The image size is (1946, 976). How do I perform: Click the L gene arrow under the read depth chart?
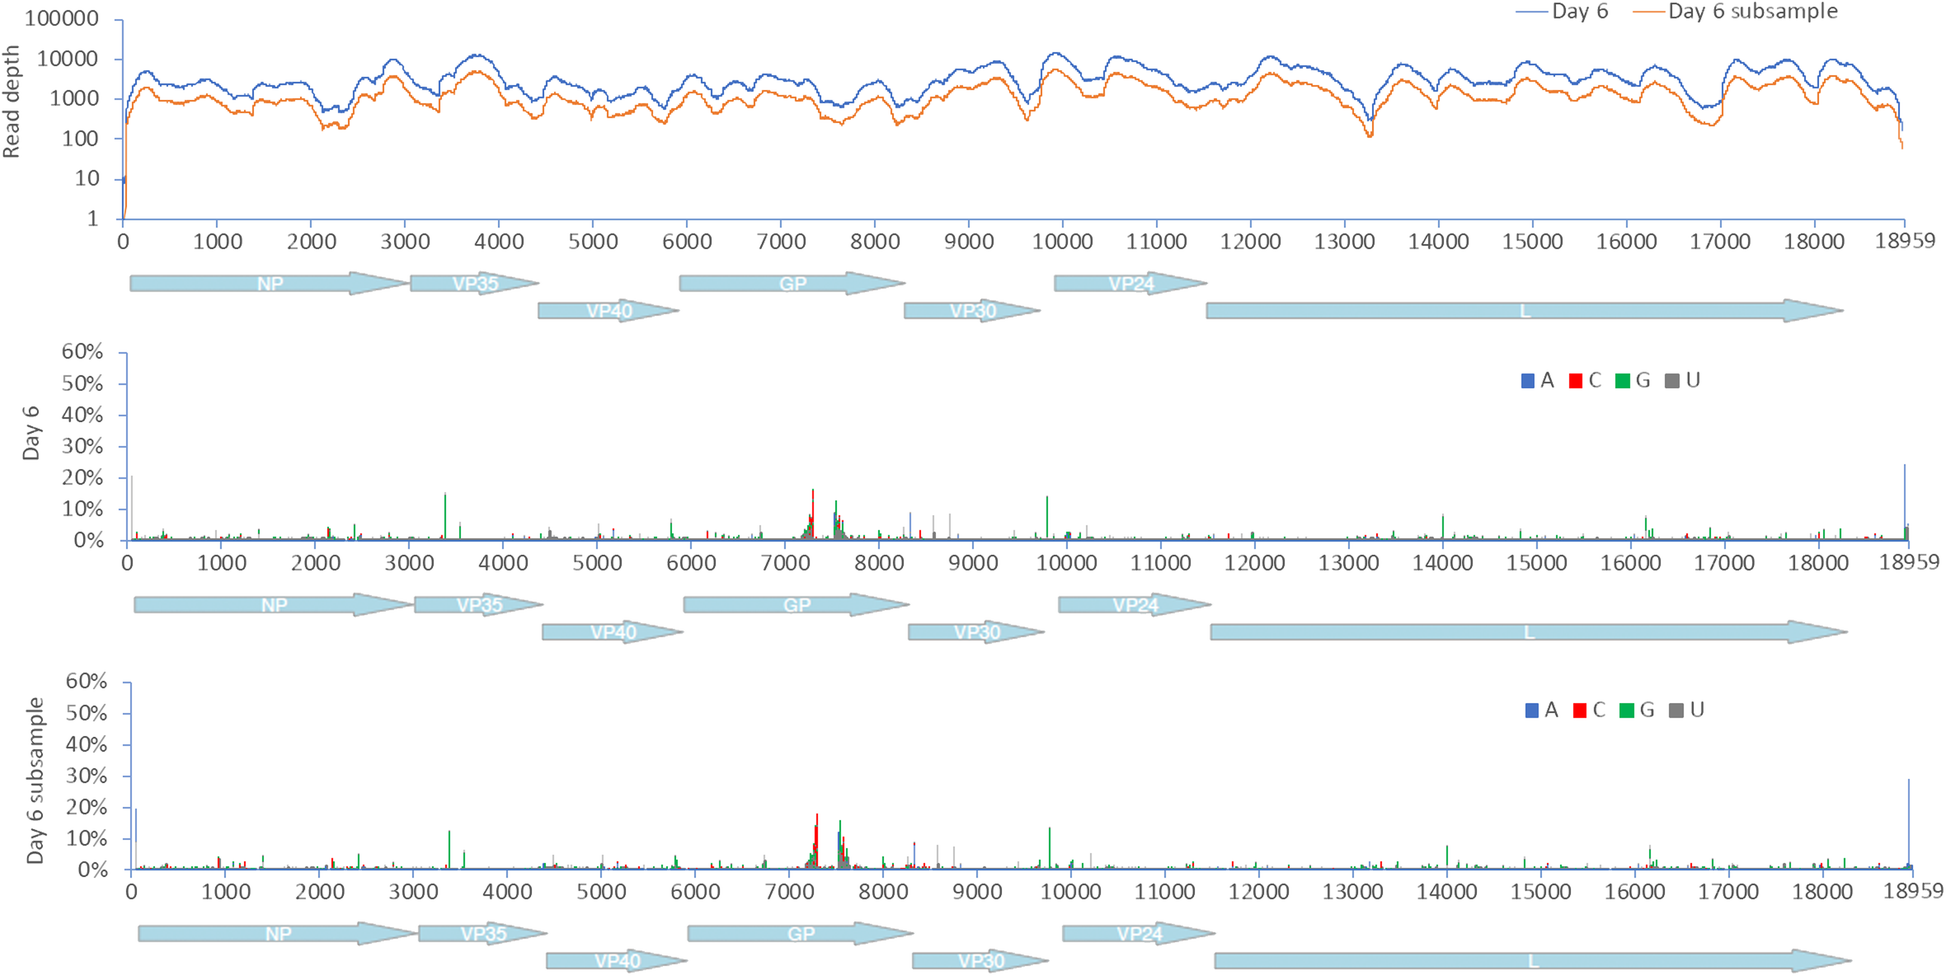[x=1525, y=311]
